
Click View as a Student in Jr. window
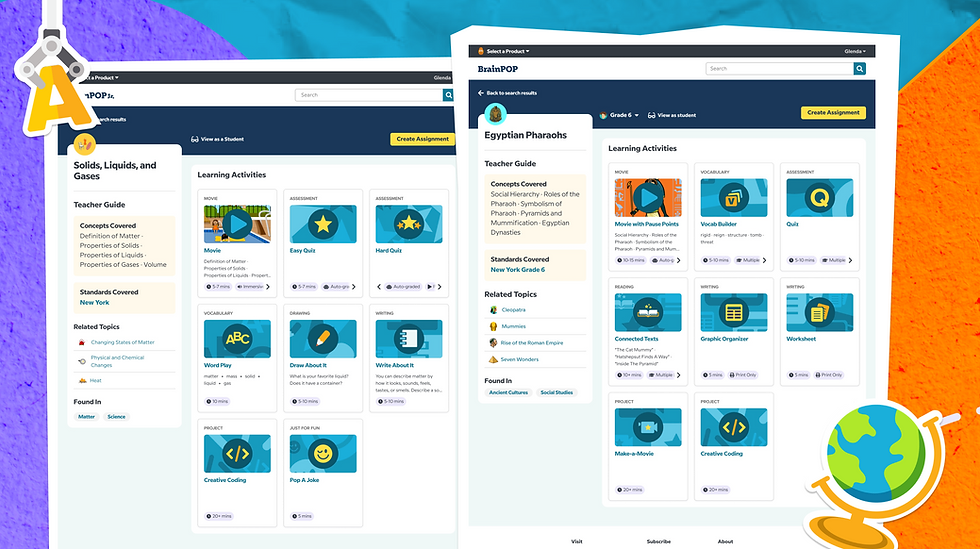[218, 139]
